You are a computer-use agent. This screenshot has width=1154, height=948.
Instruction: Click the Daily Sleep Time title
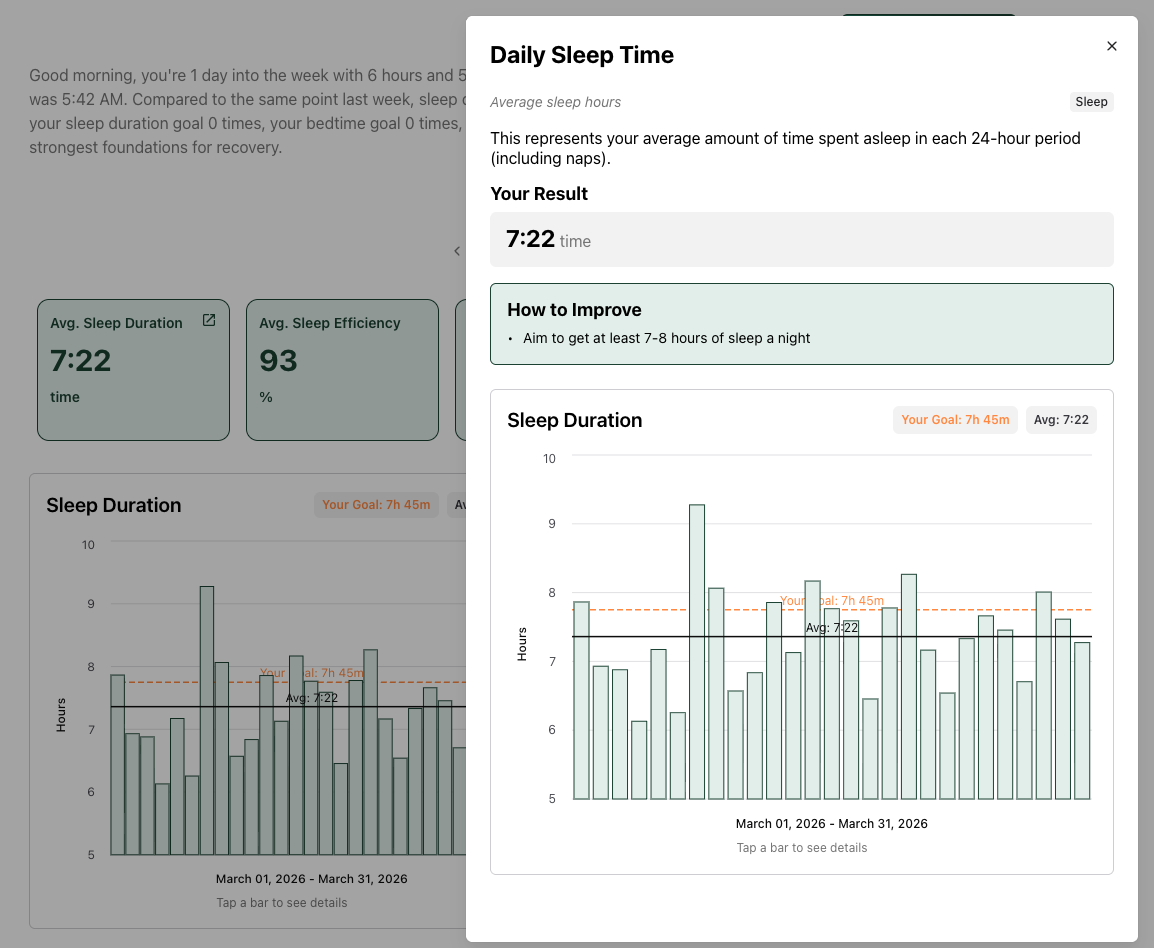click(581, 55)
